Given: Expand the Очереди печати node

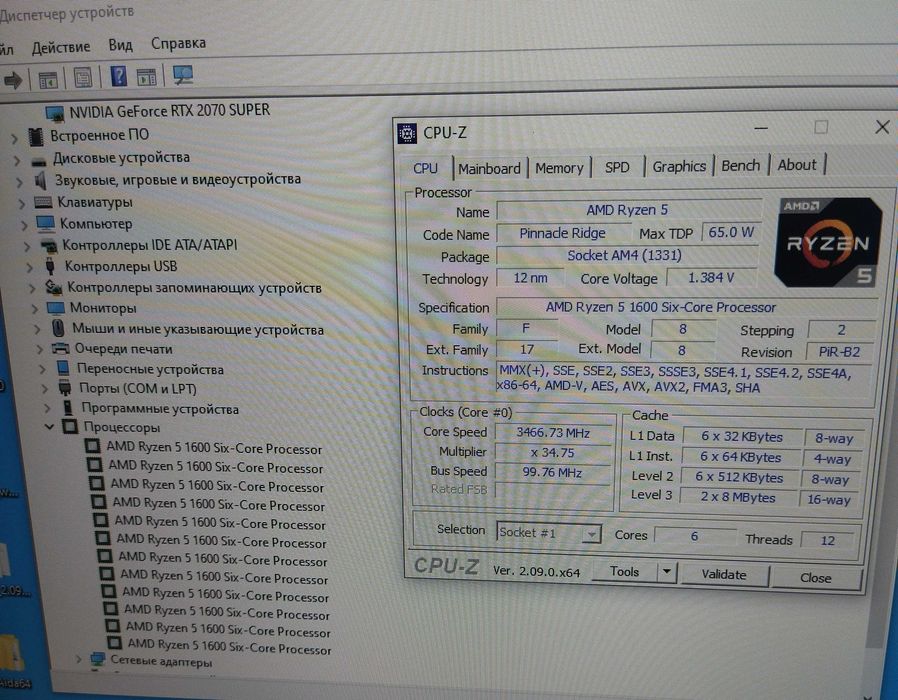Looking at the screenshot, I should pyautogui.click(x=40, y=349).
